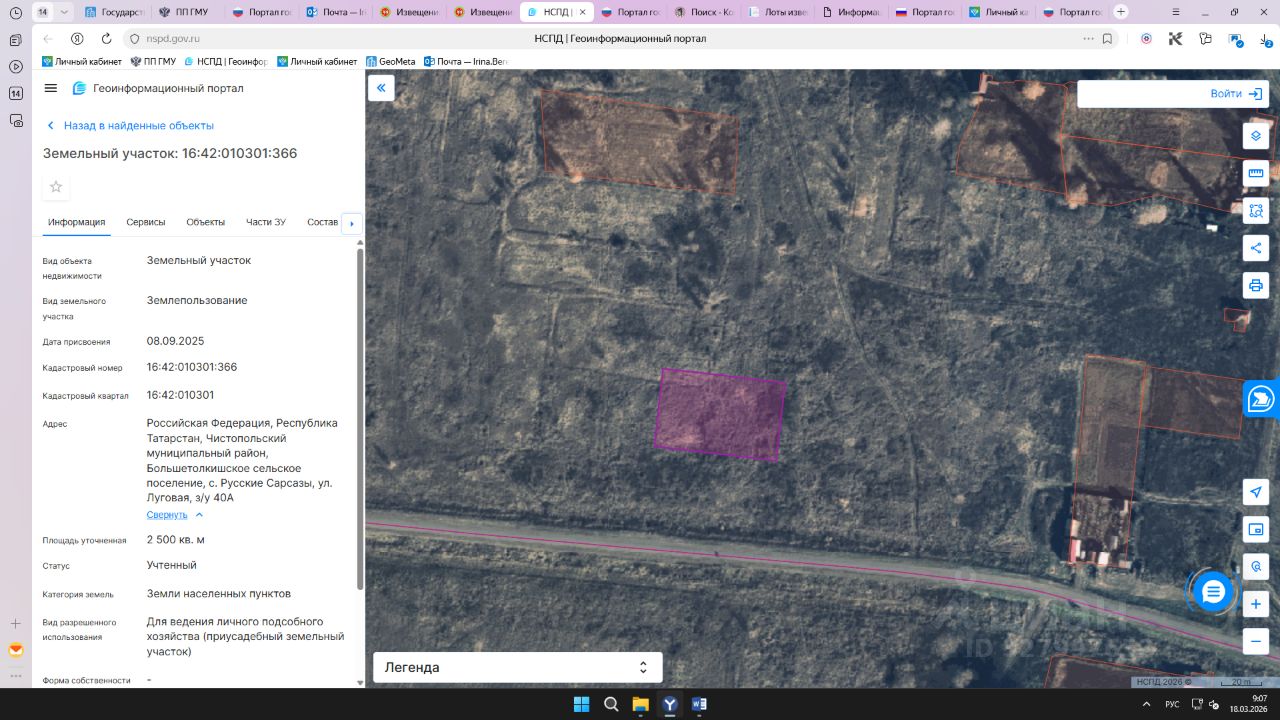Screen dimensions: 1280x720
Task: Open the map layers panel
Action: tap(1256, 136)
